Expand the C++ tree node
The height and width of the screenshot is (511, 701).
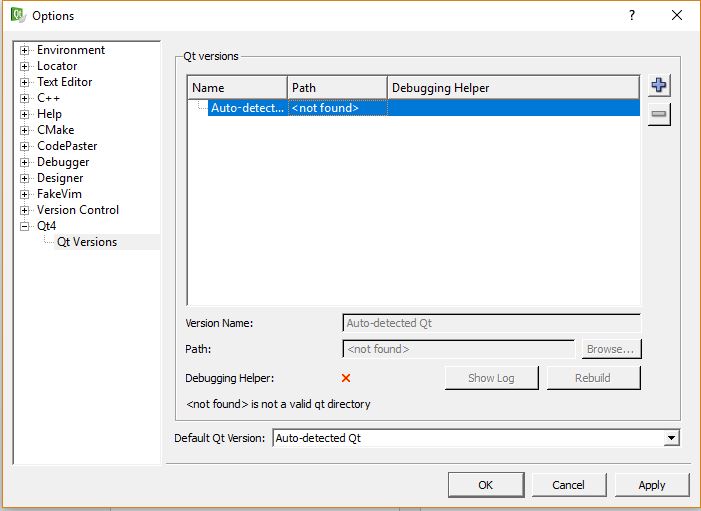25,98
